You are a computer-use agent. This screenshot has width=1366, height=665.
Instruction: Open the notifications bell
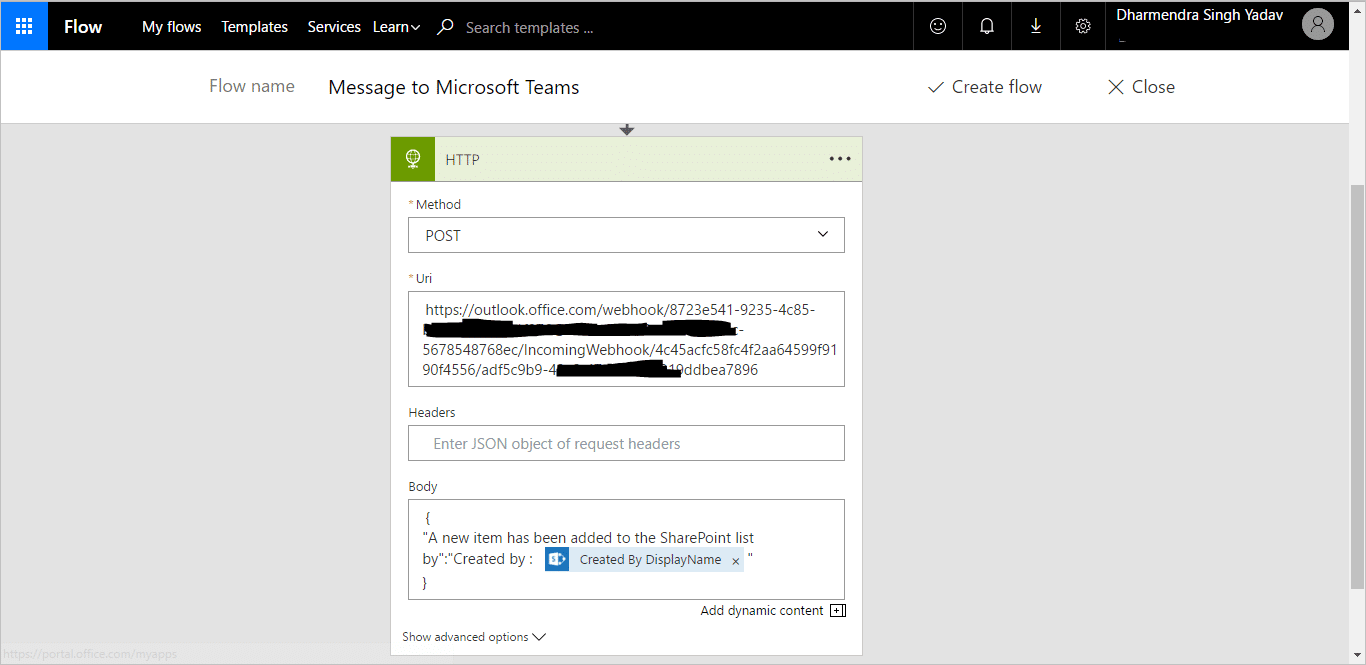tap(987, 26)
